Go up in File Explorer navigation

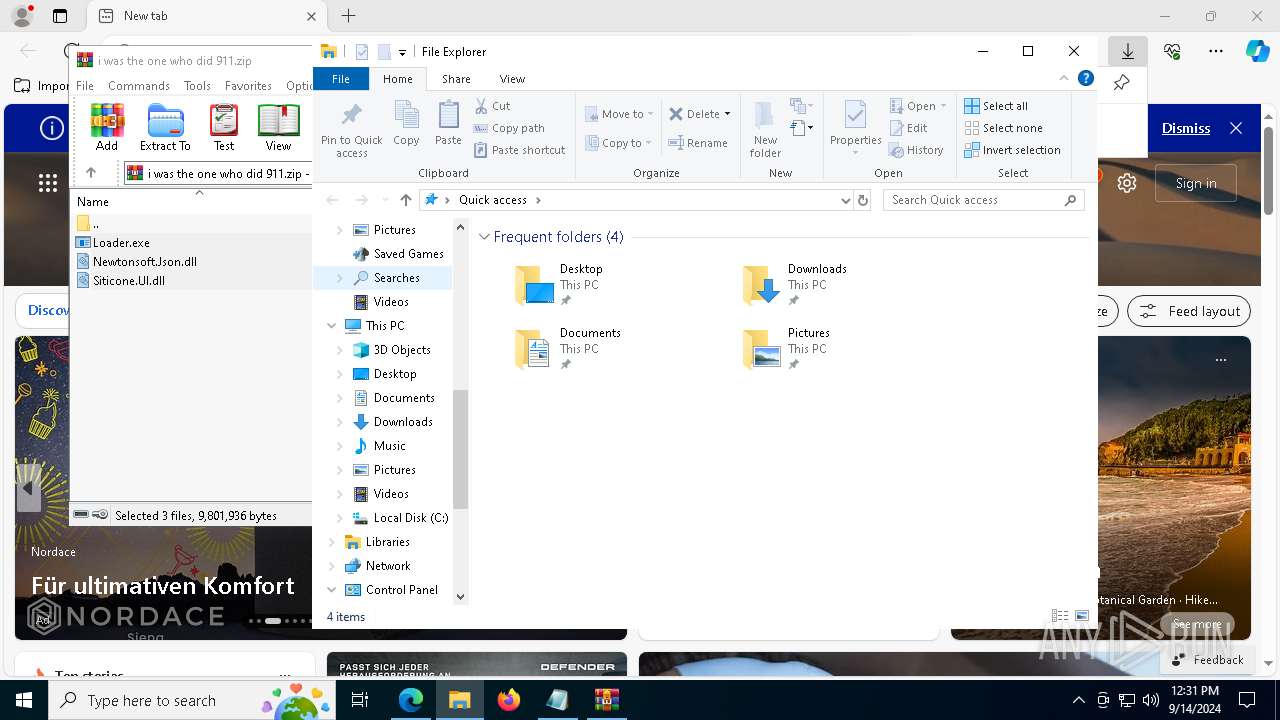[405, 200]
